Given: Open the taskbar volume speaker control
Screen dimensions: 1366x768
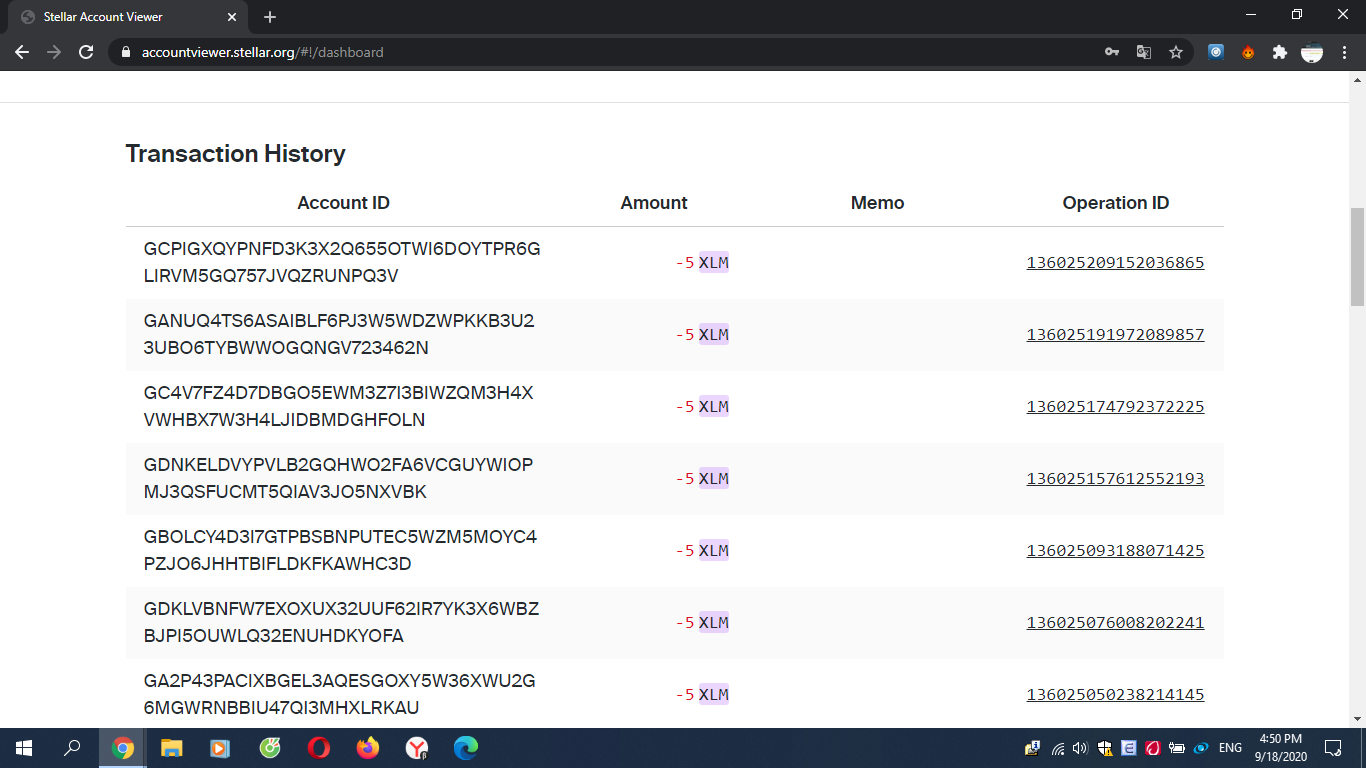Looking at the screenshot, I should pyautogui.click(x=1080, y=748).
